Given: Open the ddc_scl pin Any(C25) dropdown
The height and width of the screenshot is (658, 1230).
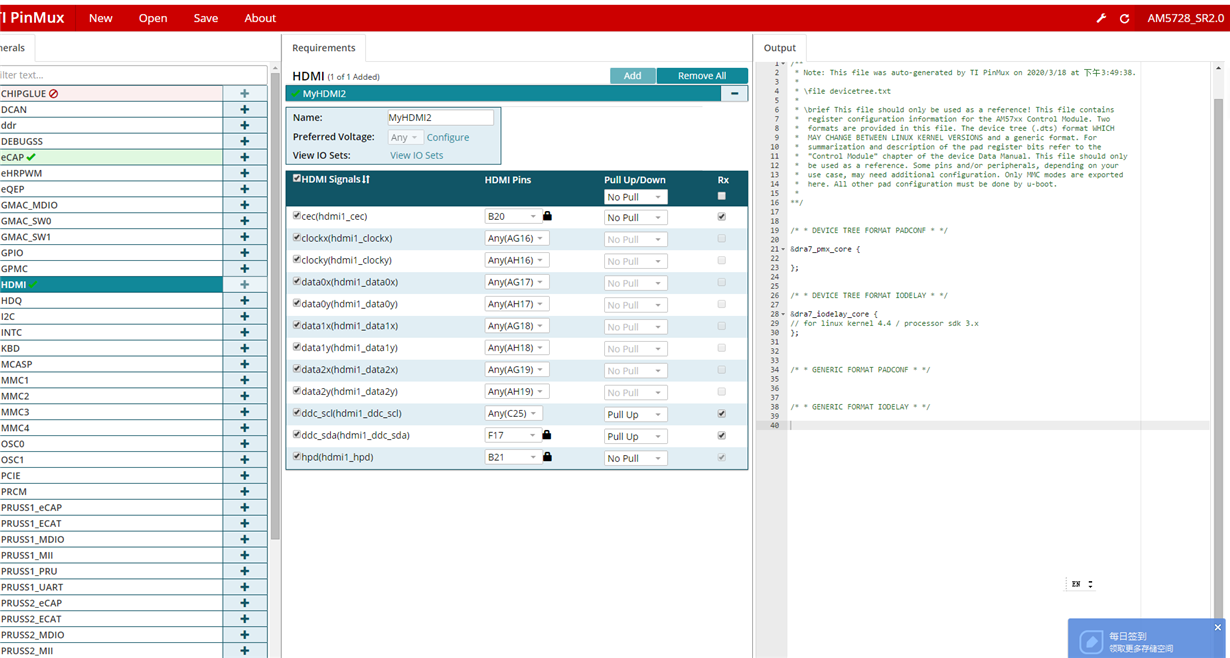Looking at the screenshot, I should pos(514,414).
